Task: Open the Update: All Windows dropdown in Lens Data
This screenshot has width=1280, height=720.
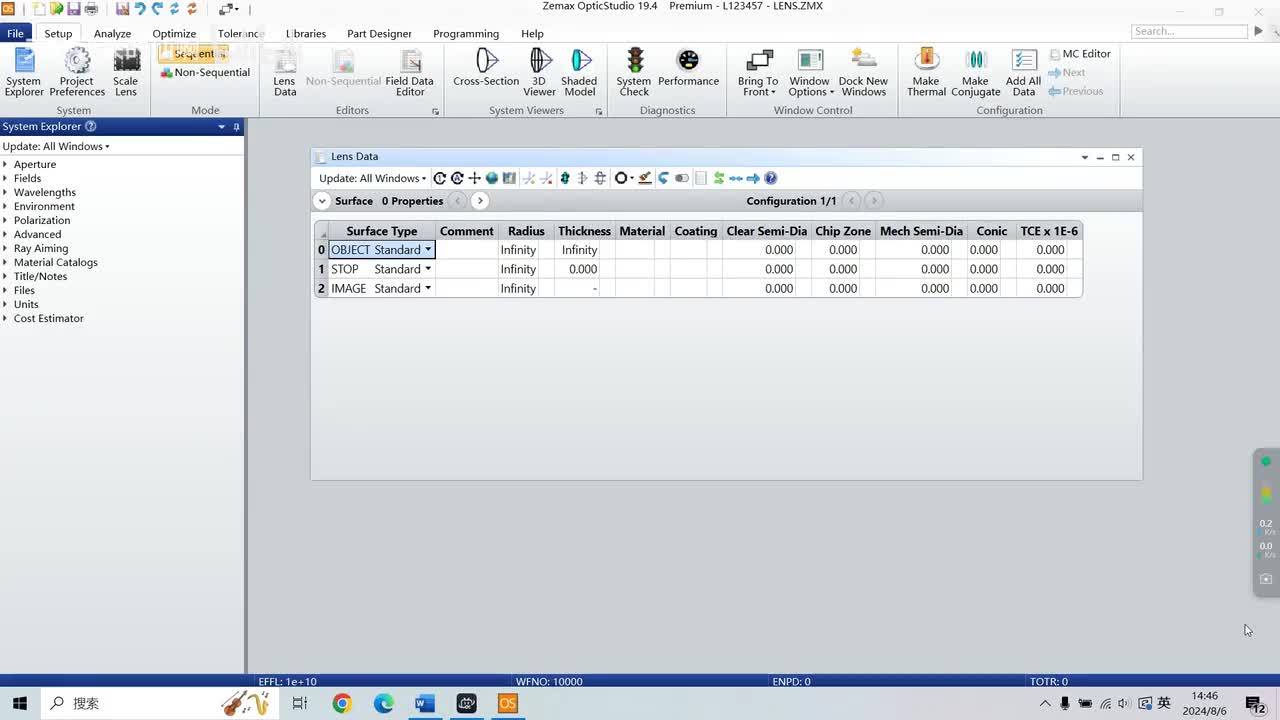Action: click(x=372, y=178)
